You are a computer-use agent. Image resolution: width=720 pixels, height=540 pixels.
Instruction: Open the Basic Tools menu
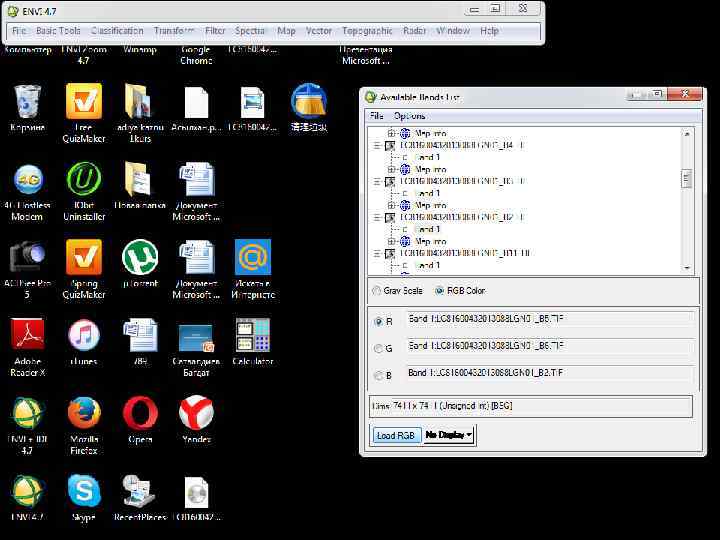click(58, 31)
